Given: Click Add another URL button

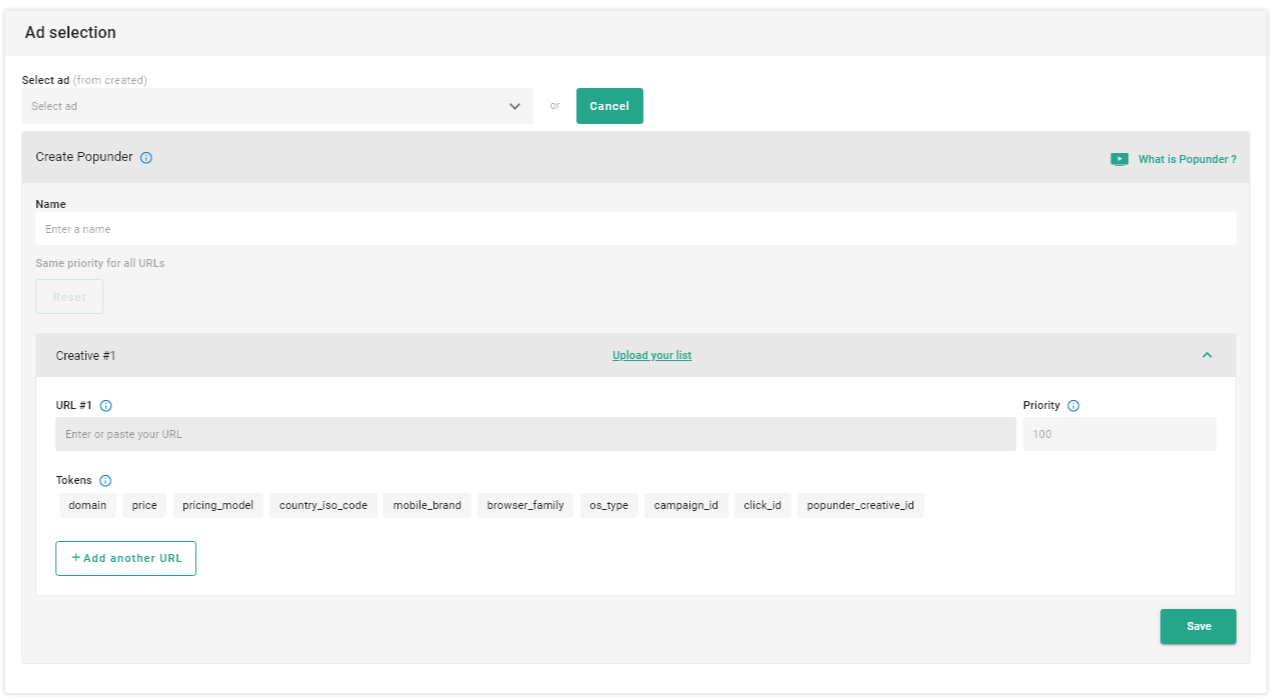Looking at the screenshot, I should click(126, 558).
